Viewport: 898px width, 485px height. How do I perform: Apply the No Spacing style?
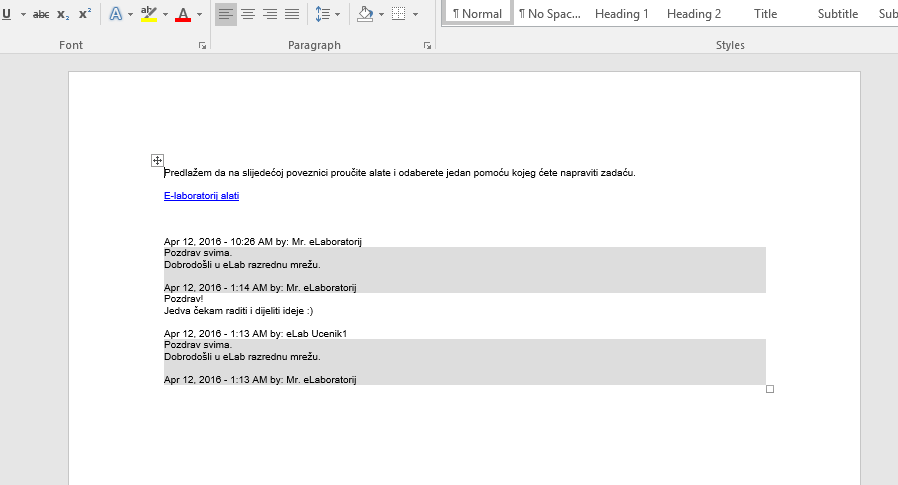(549, 14)
